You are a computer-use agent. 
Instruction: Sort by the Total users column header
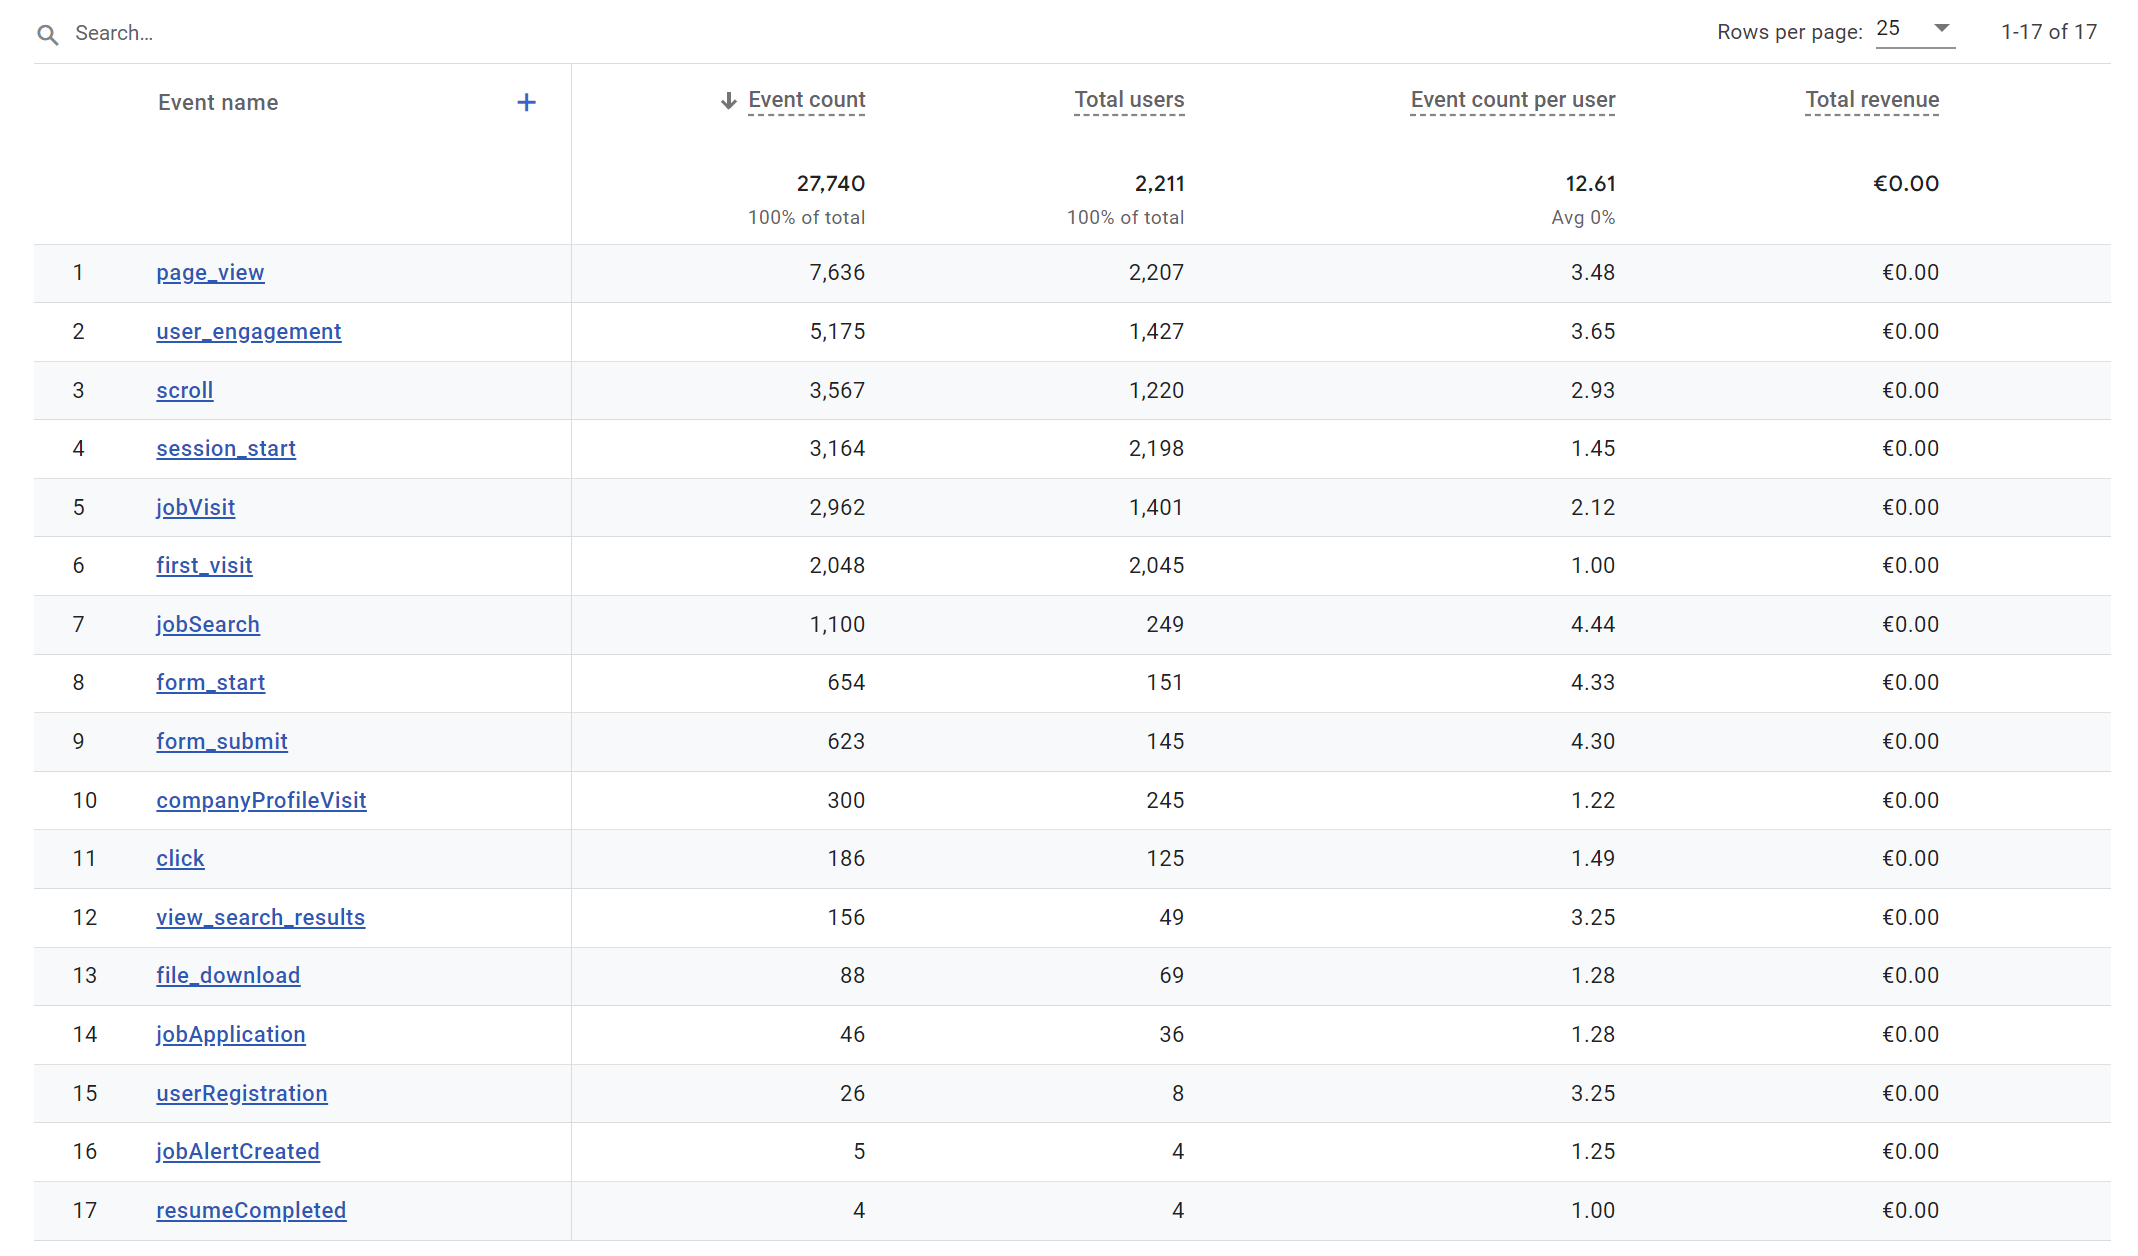tap(1129, 100)
